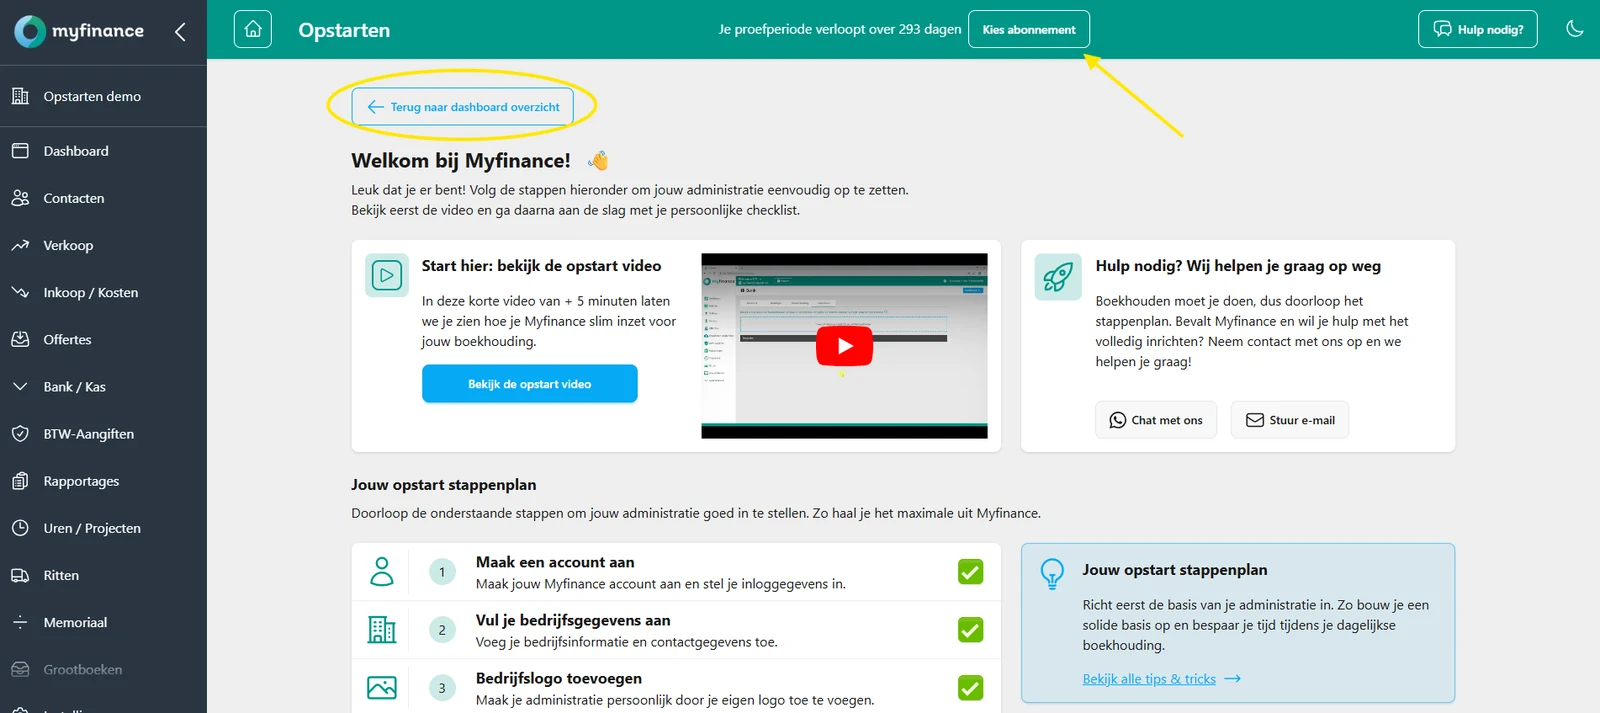Open Dashboard in the sidebar
Viewport: 1600px width, 713px height.
point(104,151)
